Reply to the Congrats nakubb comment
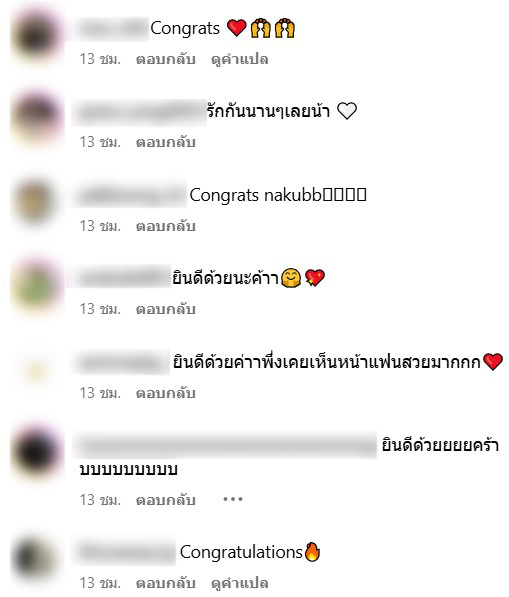This screenshot has width=509, height=597. pos(166,226)
